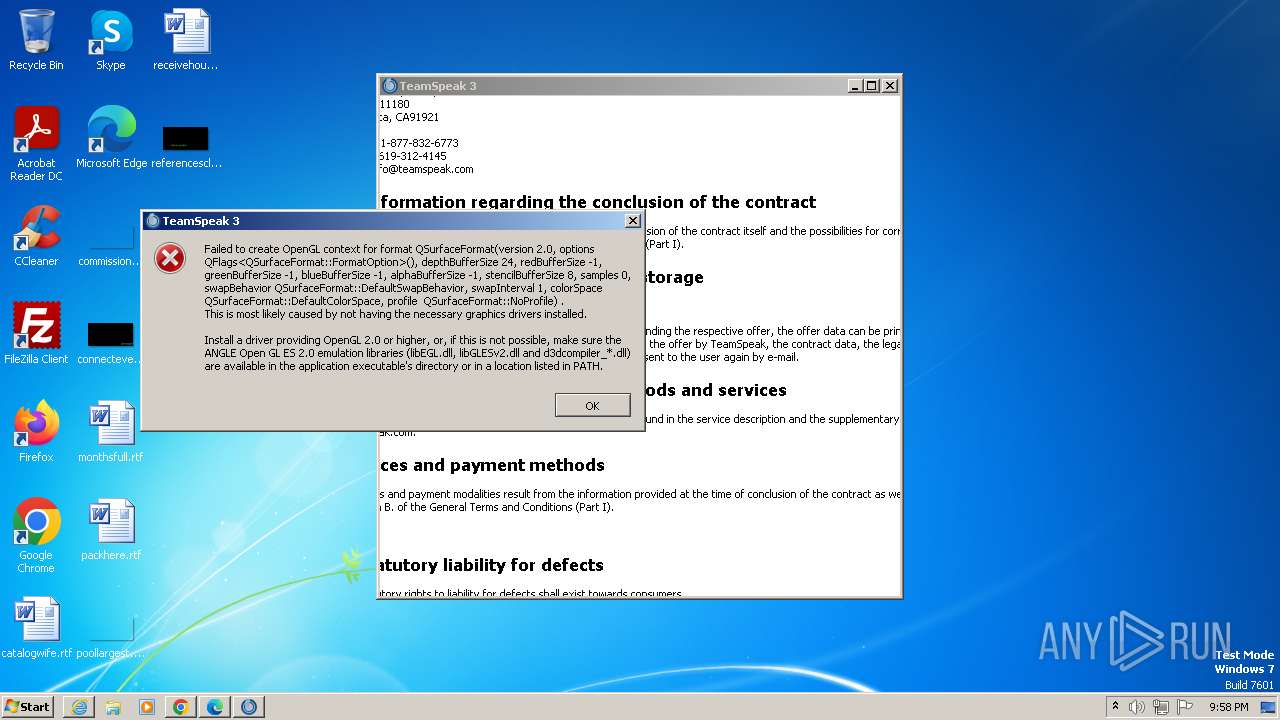Launch Google Chrome desktop shortcut
This screenshot has width=1280, height=720.
click(36, 536)
